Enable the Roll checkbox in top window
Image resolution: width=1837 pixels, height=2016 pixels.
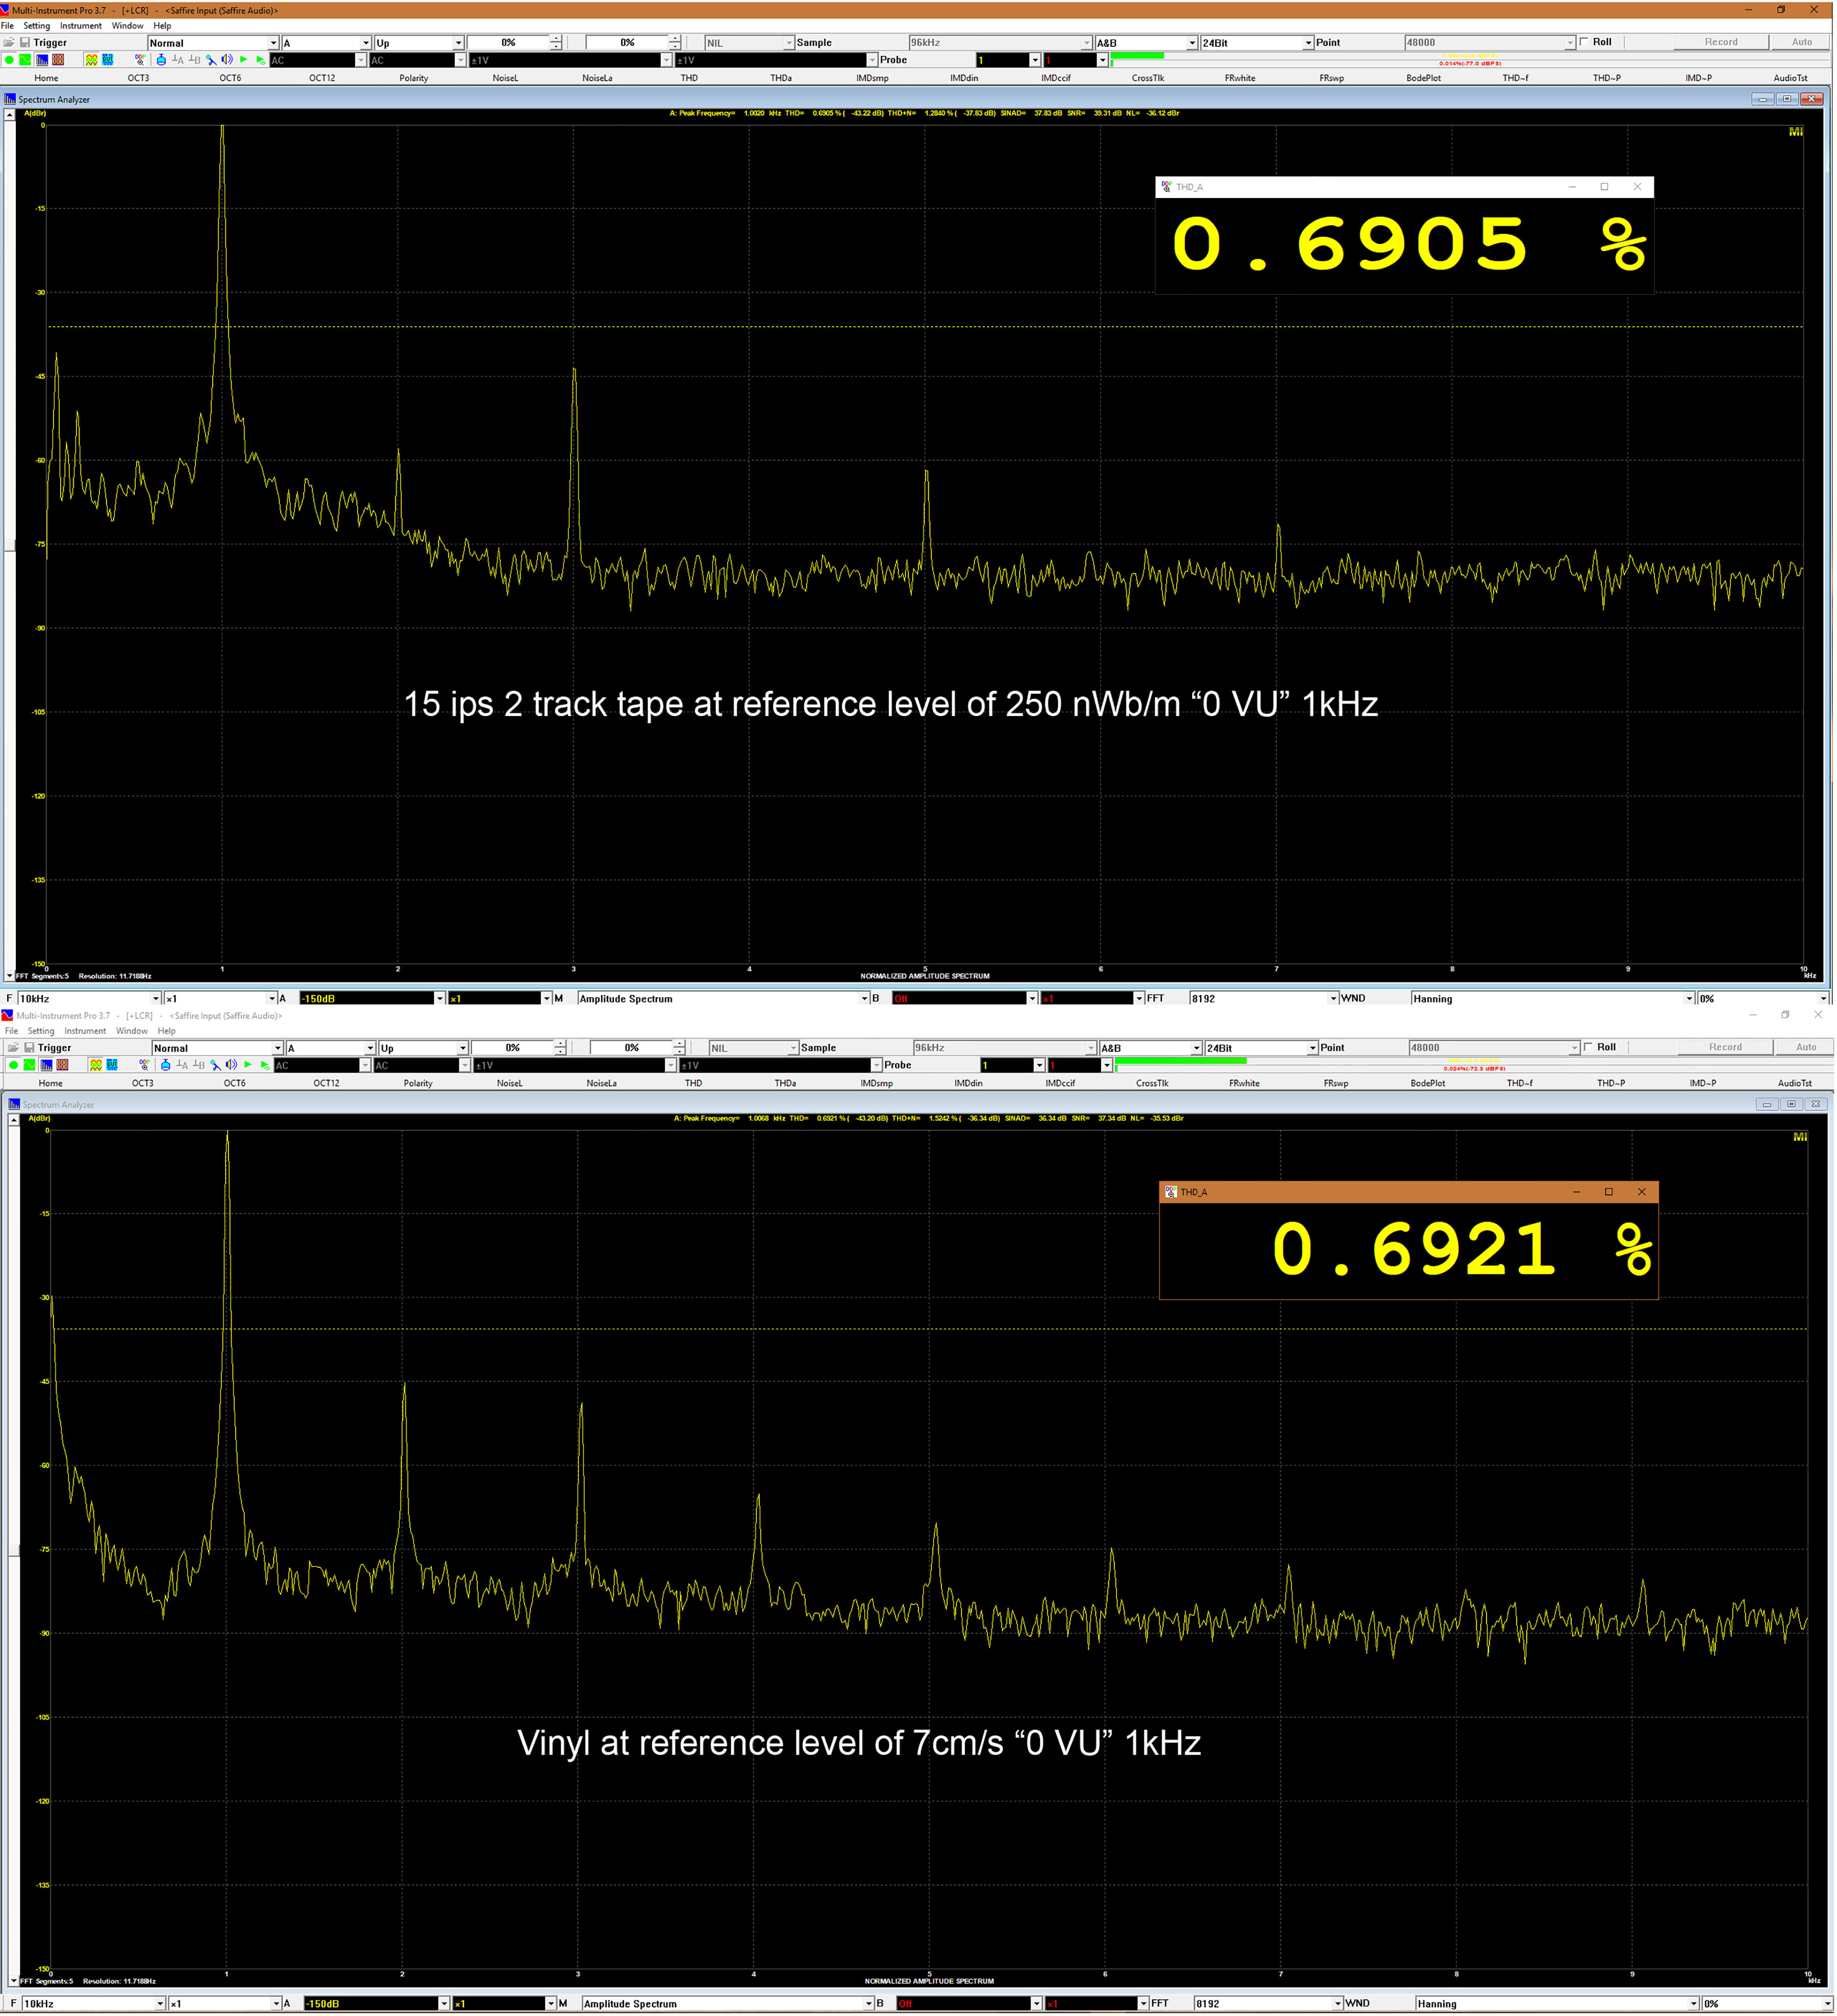tap(1585, 42)
